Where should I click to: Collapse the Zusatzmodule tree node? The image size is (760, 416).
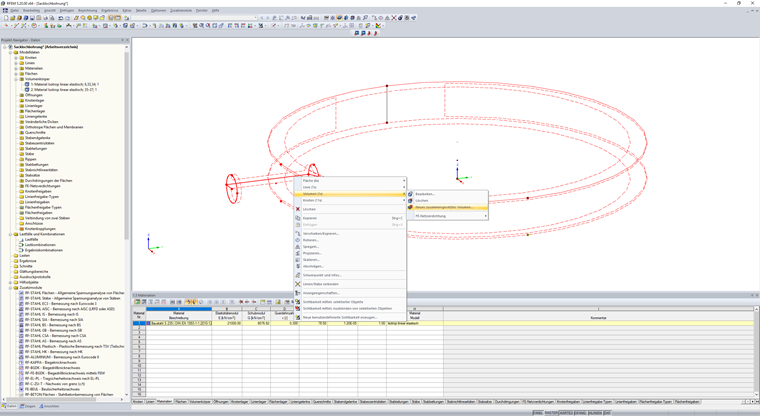(x=10, y=288)
